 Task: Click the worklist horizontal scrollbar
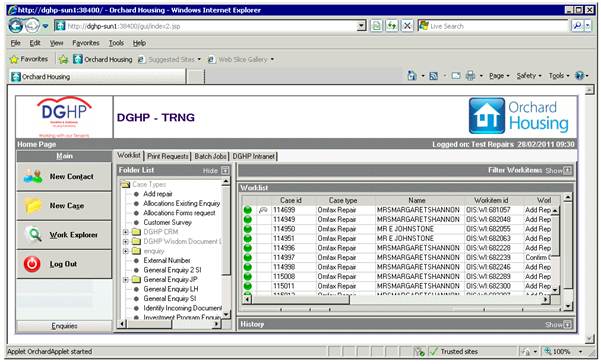coord(396,299)
